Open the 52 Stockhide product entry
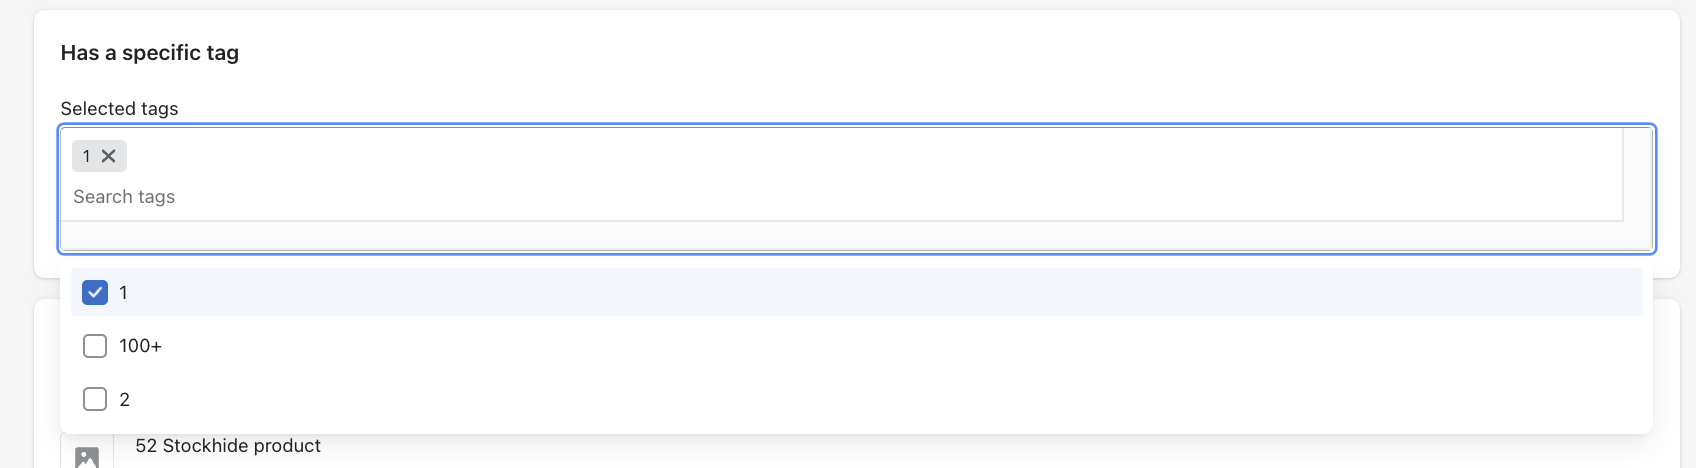The height and width of the screenshot is (468, 1696). coord(228,446)
